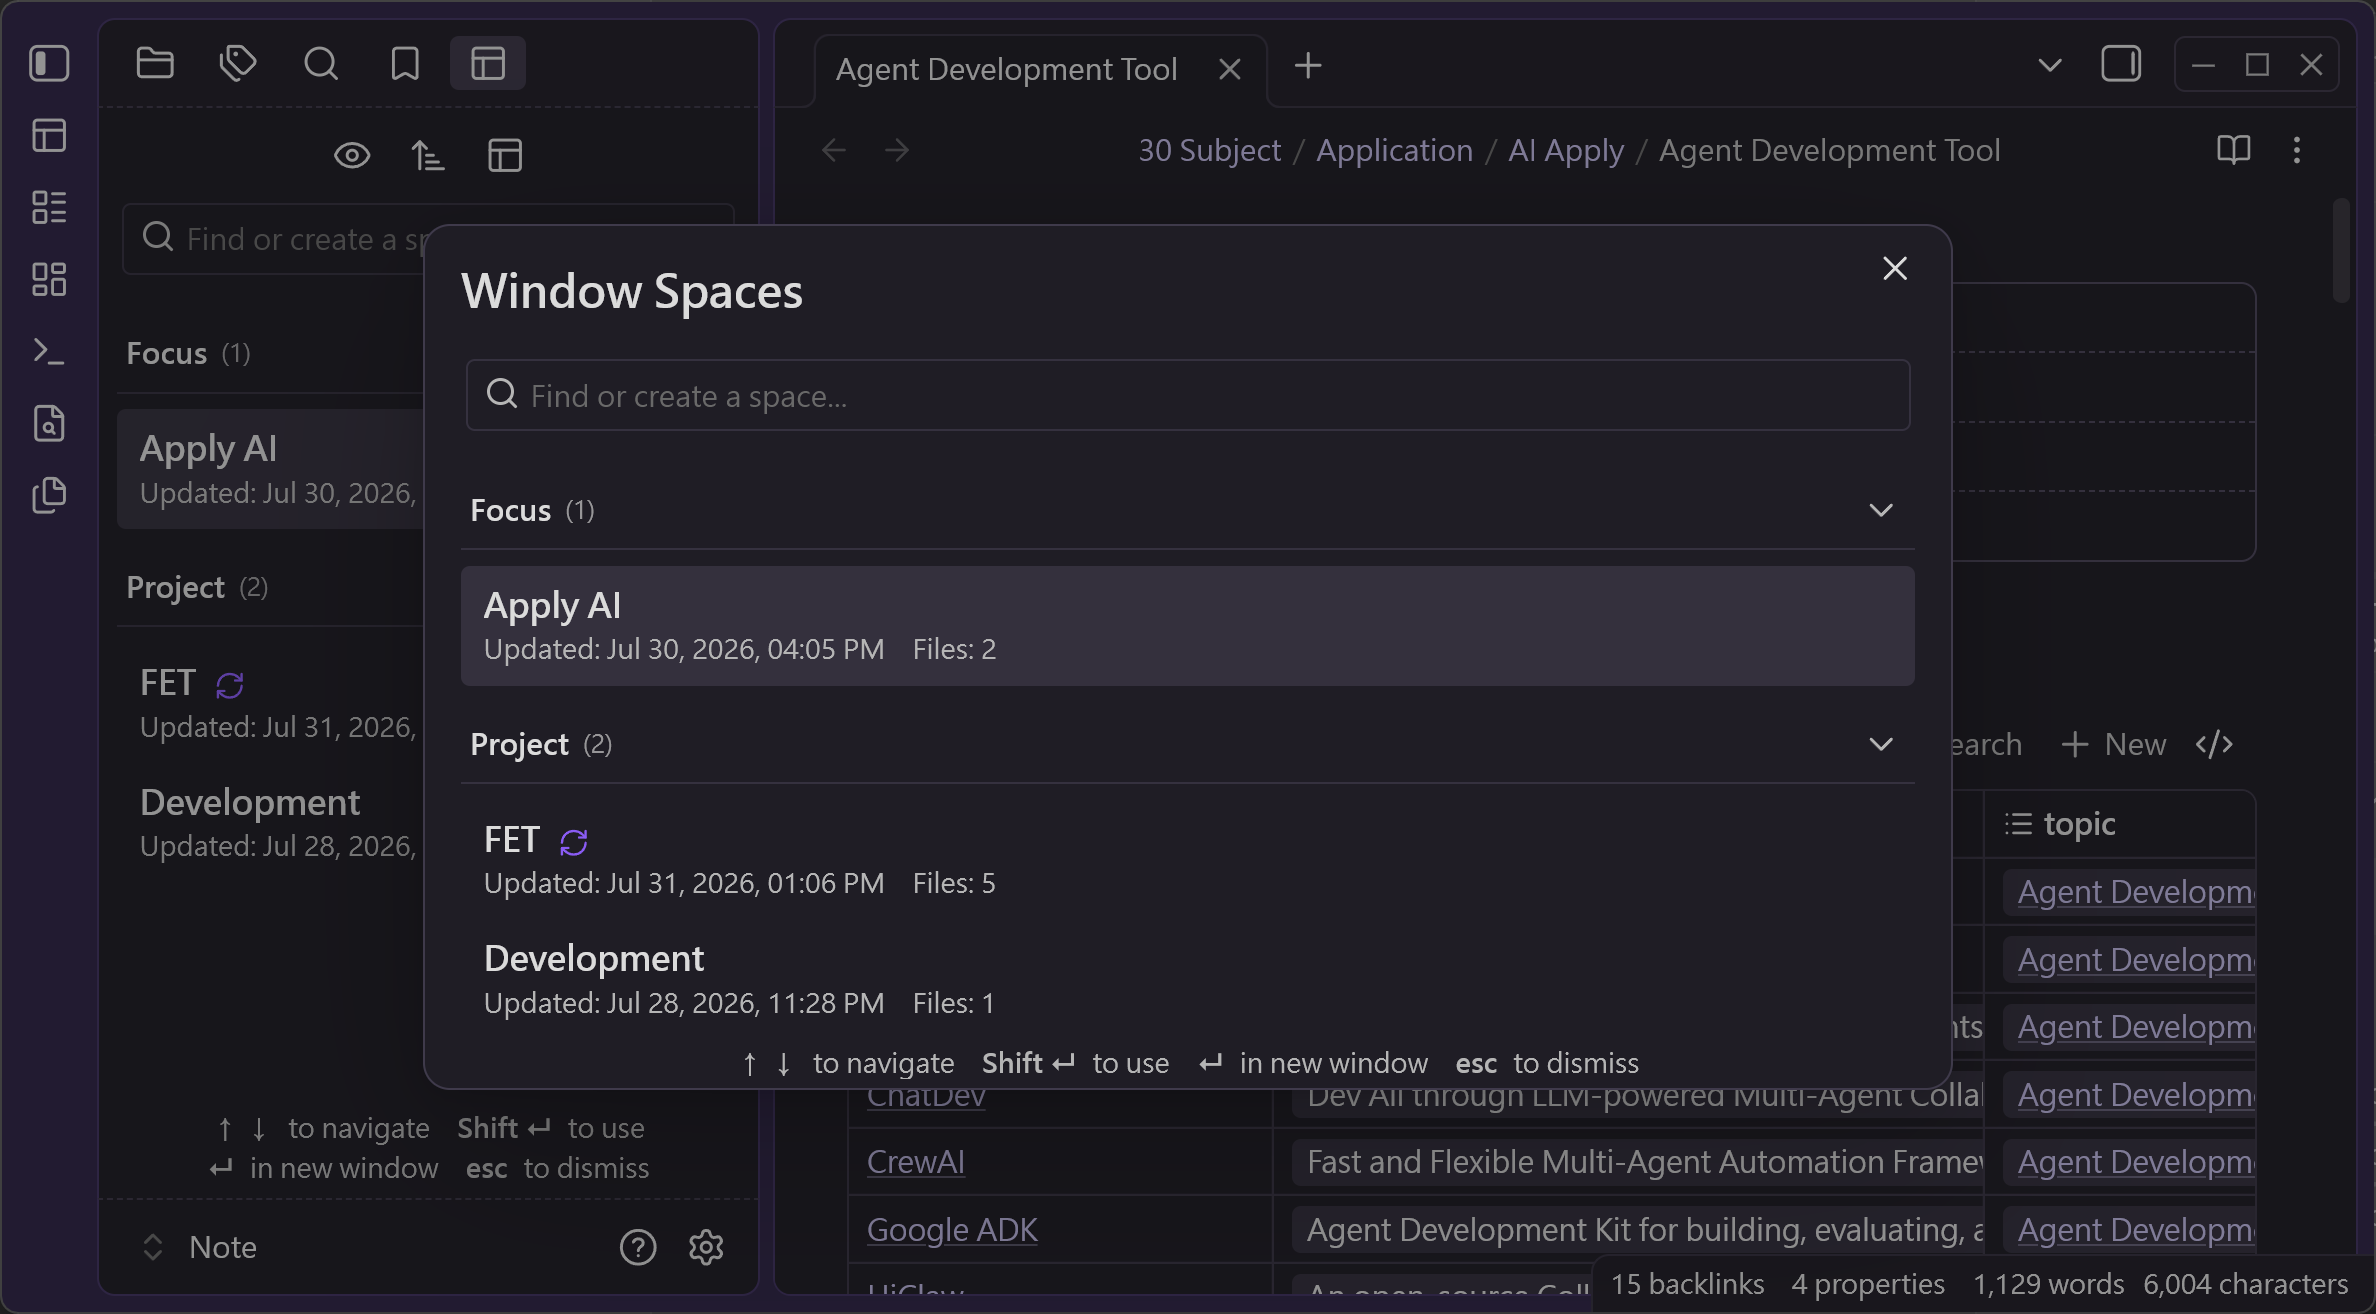This screenshot has width=2376, height=1314.
Task: Open the Note vault switcher
Action: (200, 1247)
